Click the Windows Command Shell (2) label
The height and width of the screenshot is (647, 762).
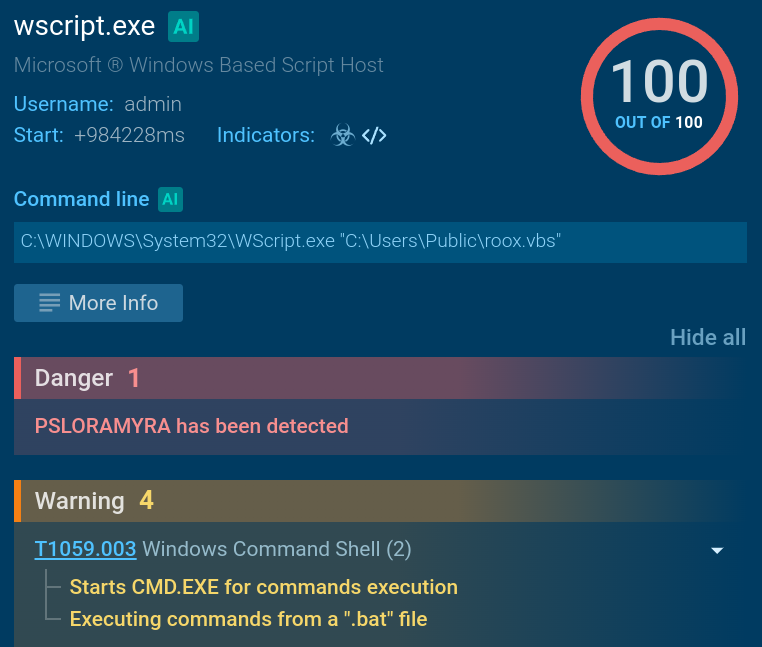click(x=277, y=549)
